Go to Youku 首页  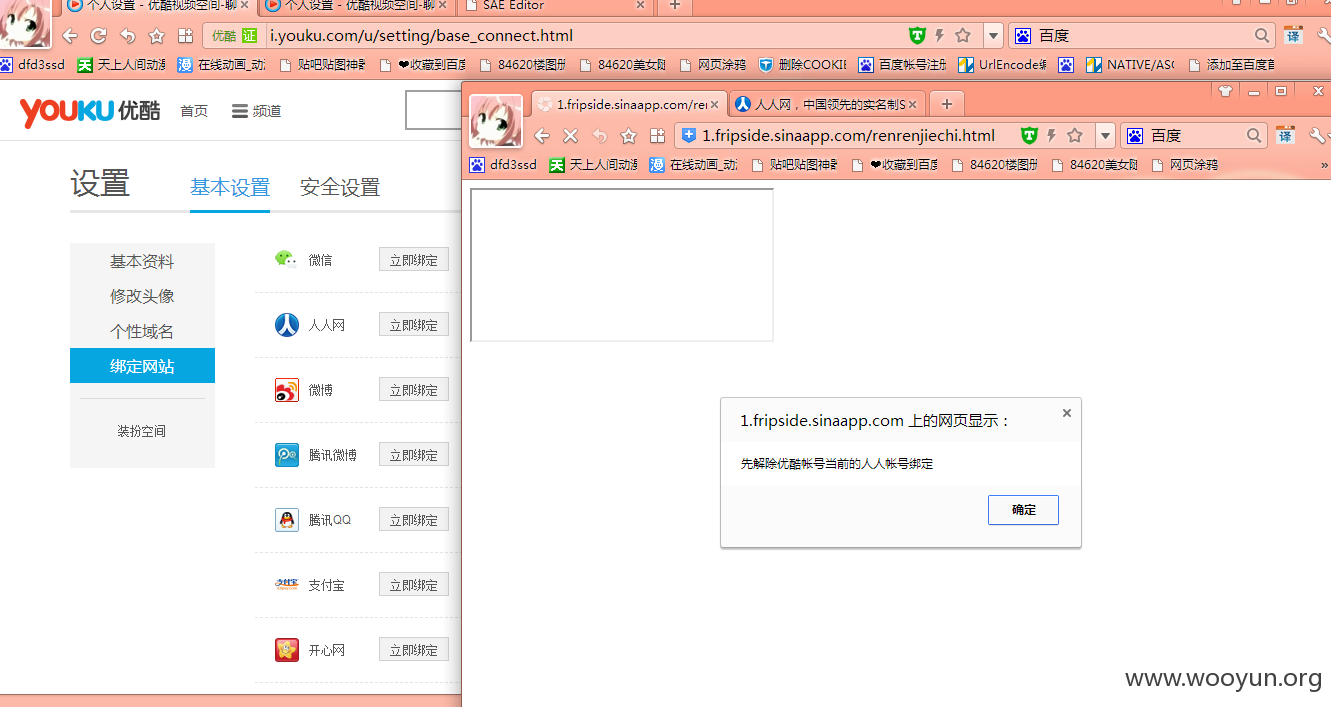coord(194,111)
